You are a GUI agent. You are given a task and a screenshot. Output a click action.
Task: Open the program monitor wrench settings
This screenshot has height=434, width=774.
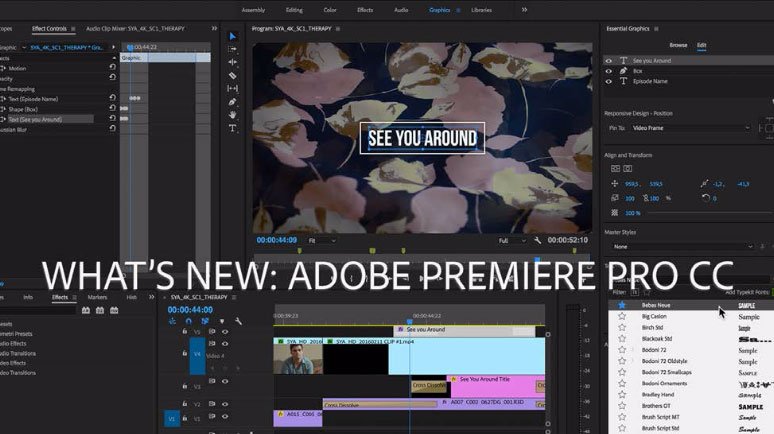click(538, 240)
